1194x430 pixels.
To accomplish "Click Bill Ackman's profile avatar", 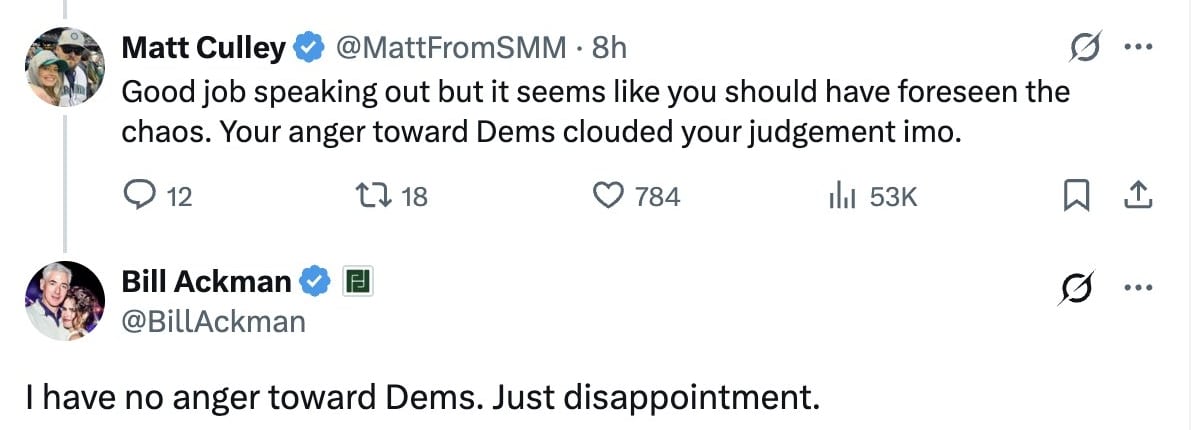I will 65,300.
